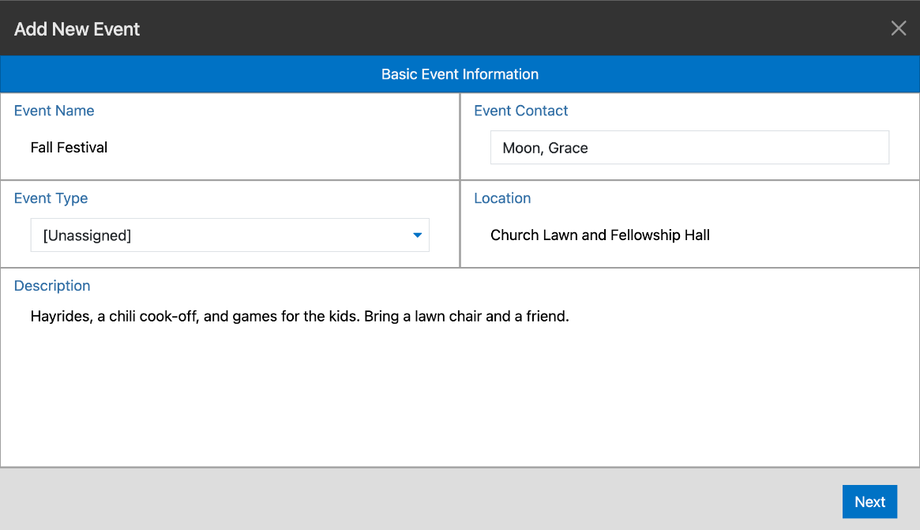Screen dimensions: 920x530
Task: Click the Fall Festival event name field
Action: coord(69,147)
